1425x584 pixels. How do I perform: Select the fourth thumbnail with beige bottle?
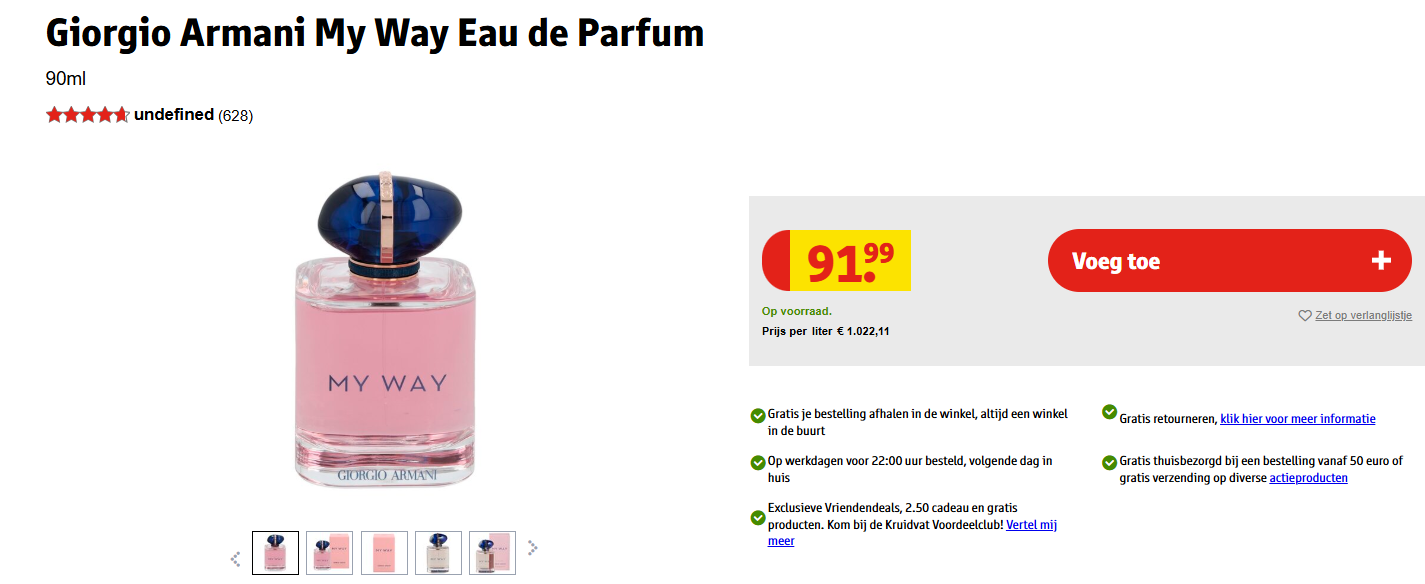coord(438,553)
